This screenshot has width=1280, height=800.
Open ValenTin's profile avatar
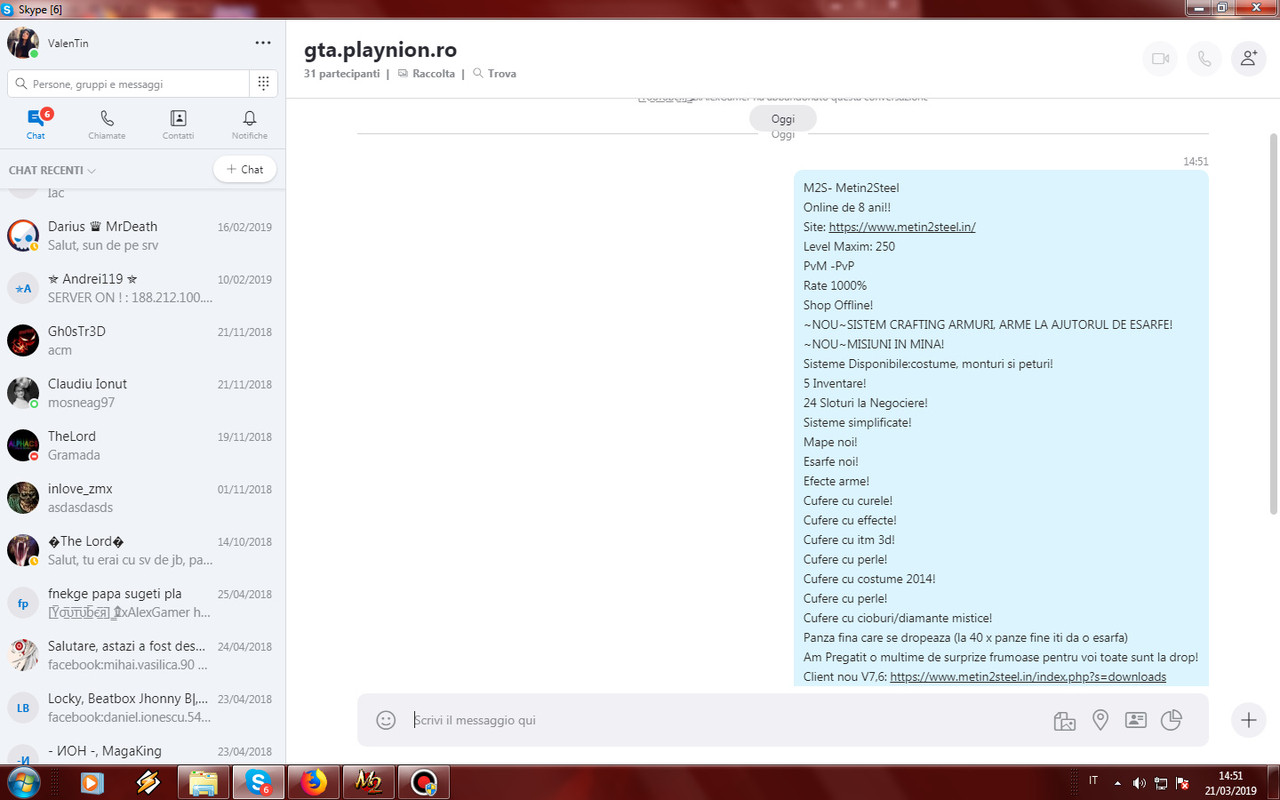tap(22, 43)
